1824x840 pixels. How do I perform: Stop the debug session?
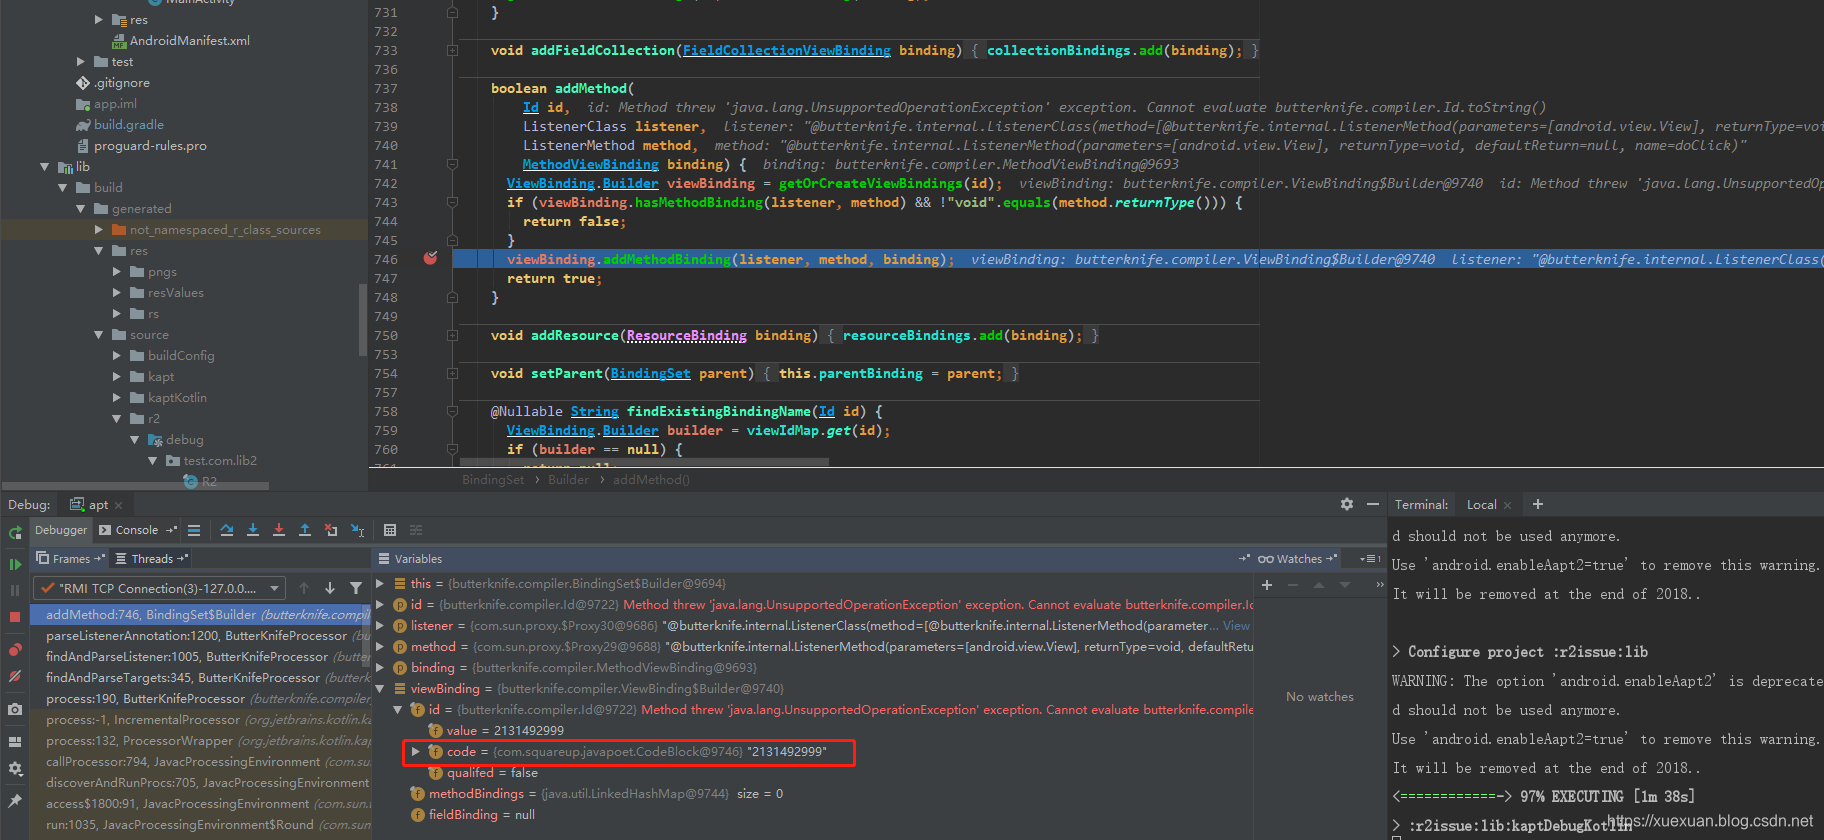[15, 617]
